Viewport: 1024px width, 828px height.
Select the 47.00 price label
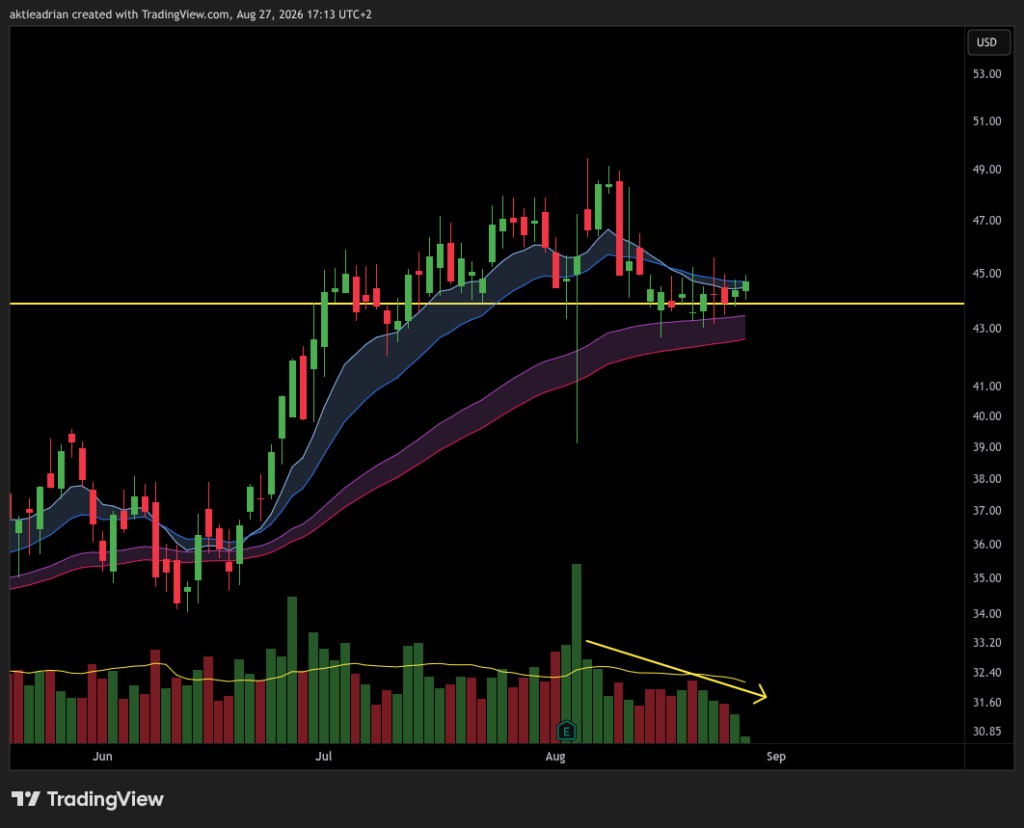[x=987, y=220]
